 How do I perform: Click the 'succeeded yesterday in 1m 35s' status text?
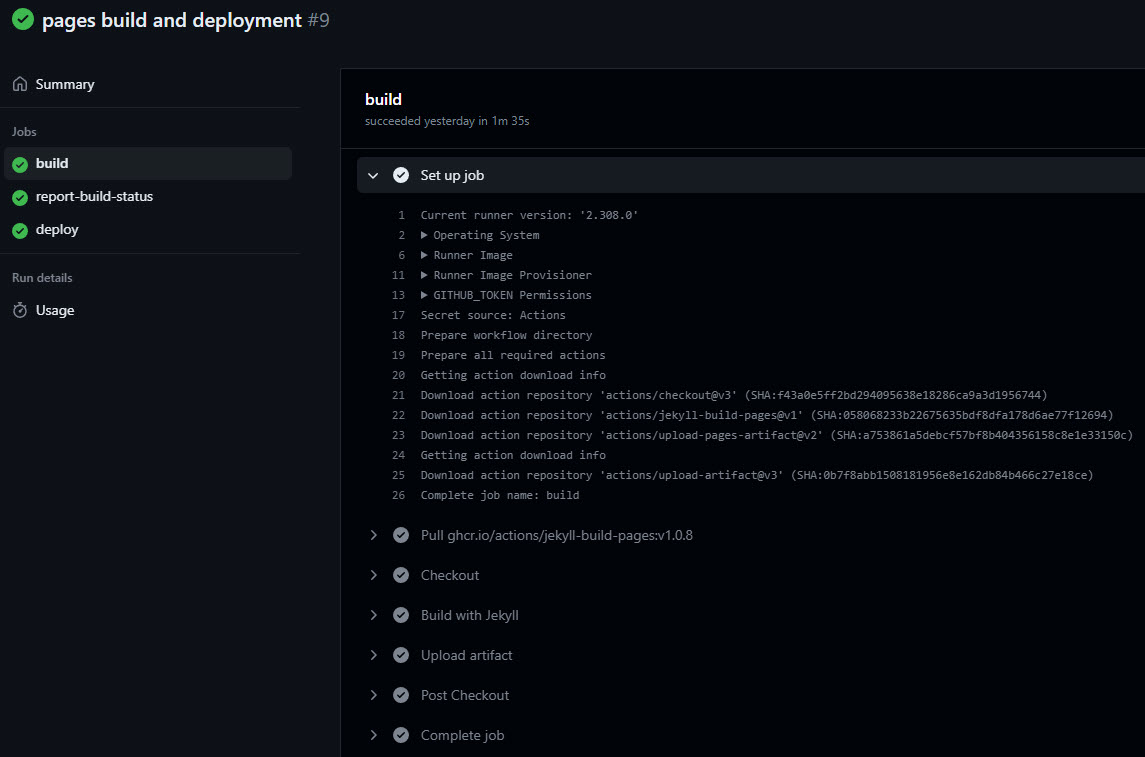coord(447,121)
